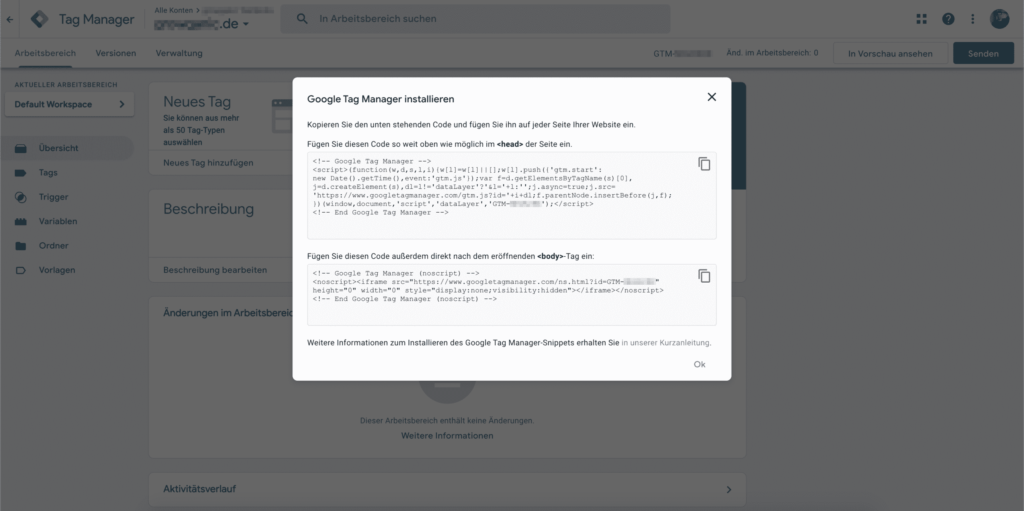Screen dimensions: 1024x511
Task: Click the Trigger sidebar icon
Action: [x=21, y=197]
